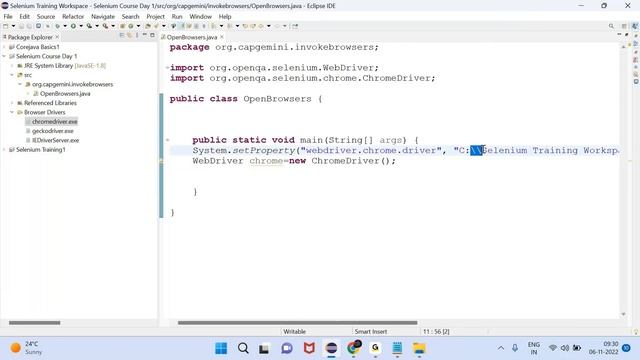Show hidden system tray icons

click(x=501, y=348)
